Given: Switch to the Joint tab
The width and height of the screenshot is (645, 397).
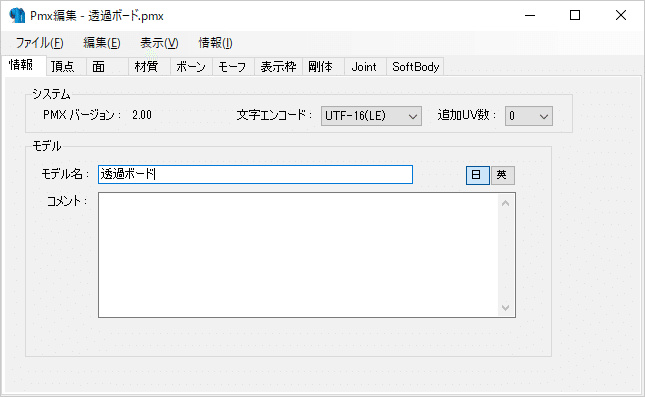Looking at the screenshot, I should tap(364, 67).
